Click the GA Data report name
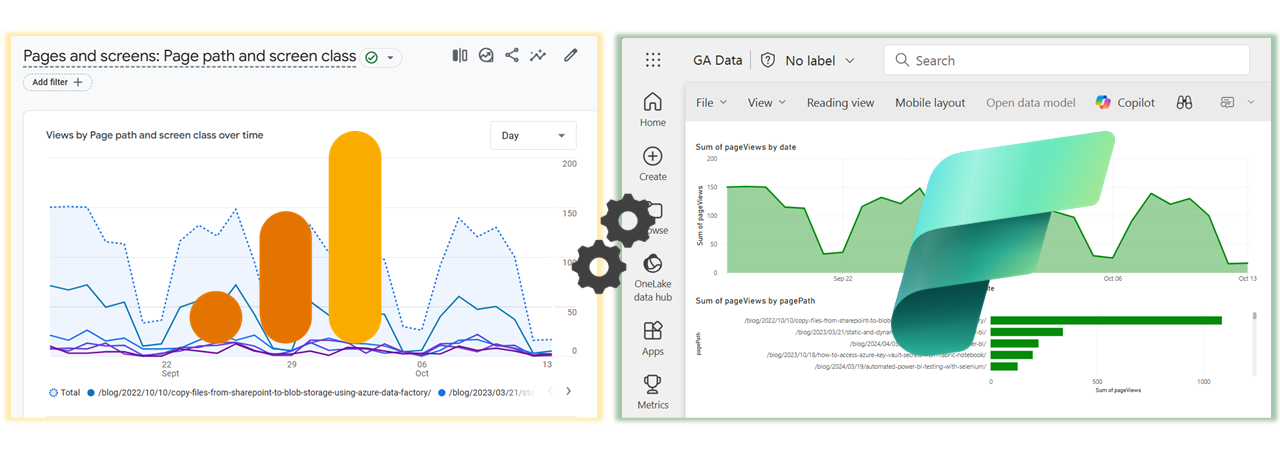 (x=718, y=60)
